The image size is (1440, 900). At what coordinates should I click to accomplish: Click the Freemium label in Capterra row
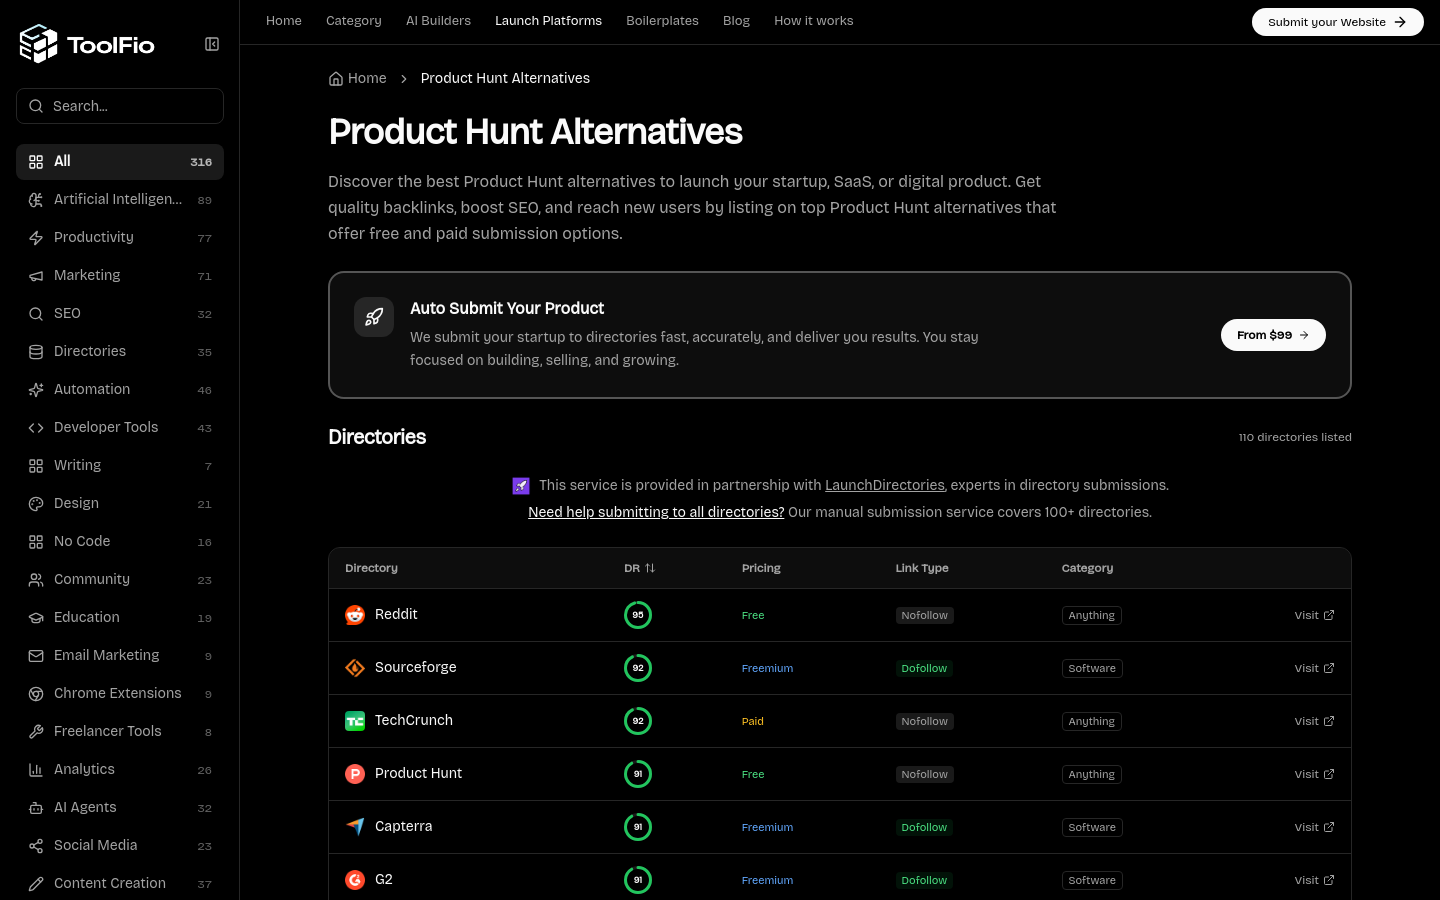767,827
